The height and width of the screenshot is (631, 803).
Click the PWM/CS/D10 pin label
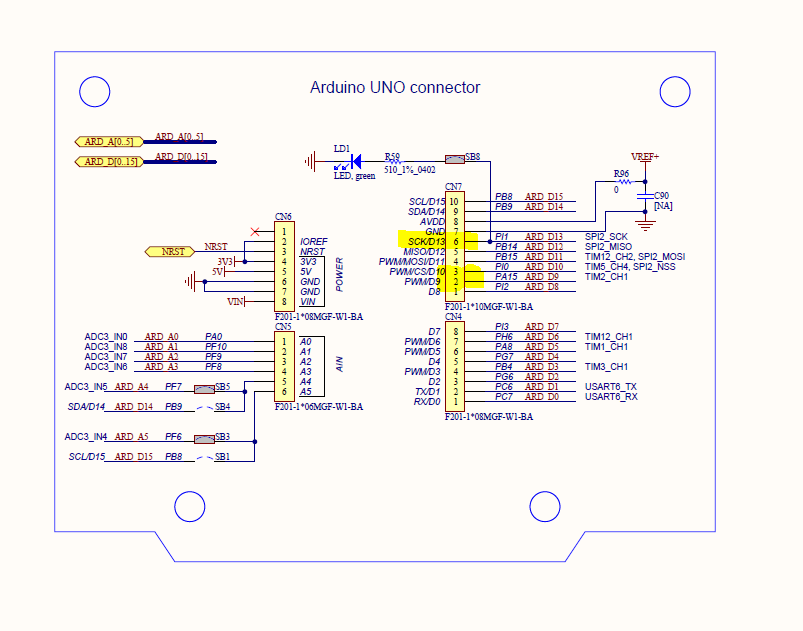tap(417, 271)
